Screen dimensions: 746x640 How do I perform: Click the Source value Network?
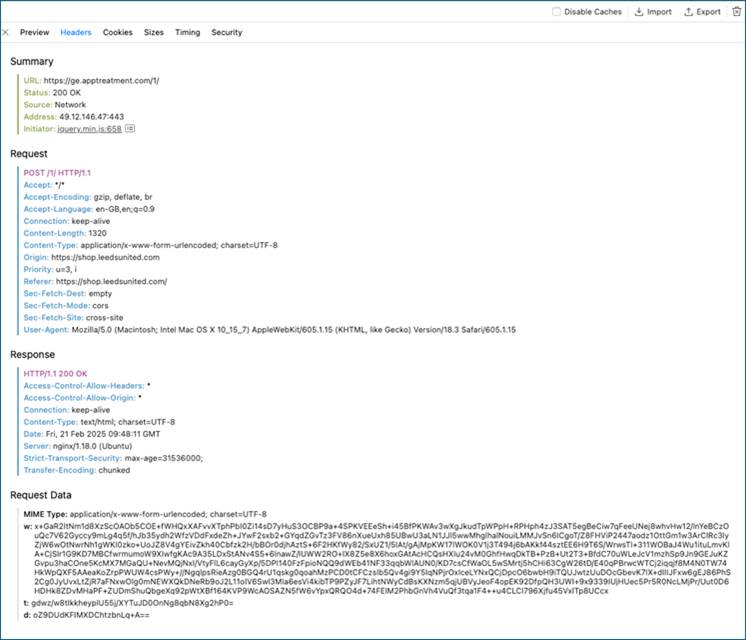pyautogui.click(x=70, y=105)
